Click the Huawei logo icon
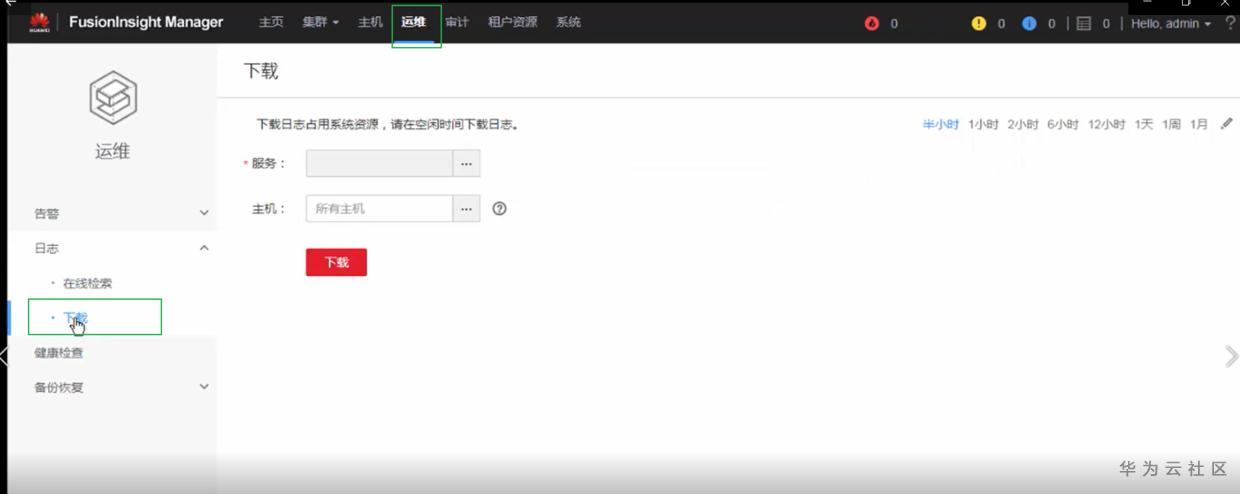Viewport: 1240px width, 494px height. click(39, 22)
